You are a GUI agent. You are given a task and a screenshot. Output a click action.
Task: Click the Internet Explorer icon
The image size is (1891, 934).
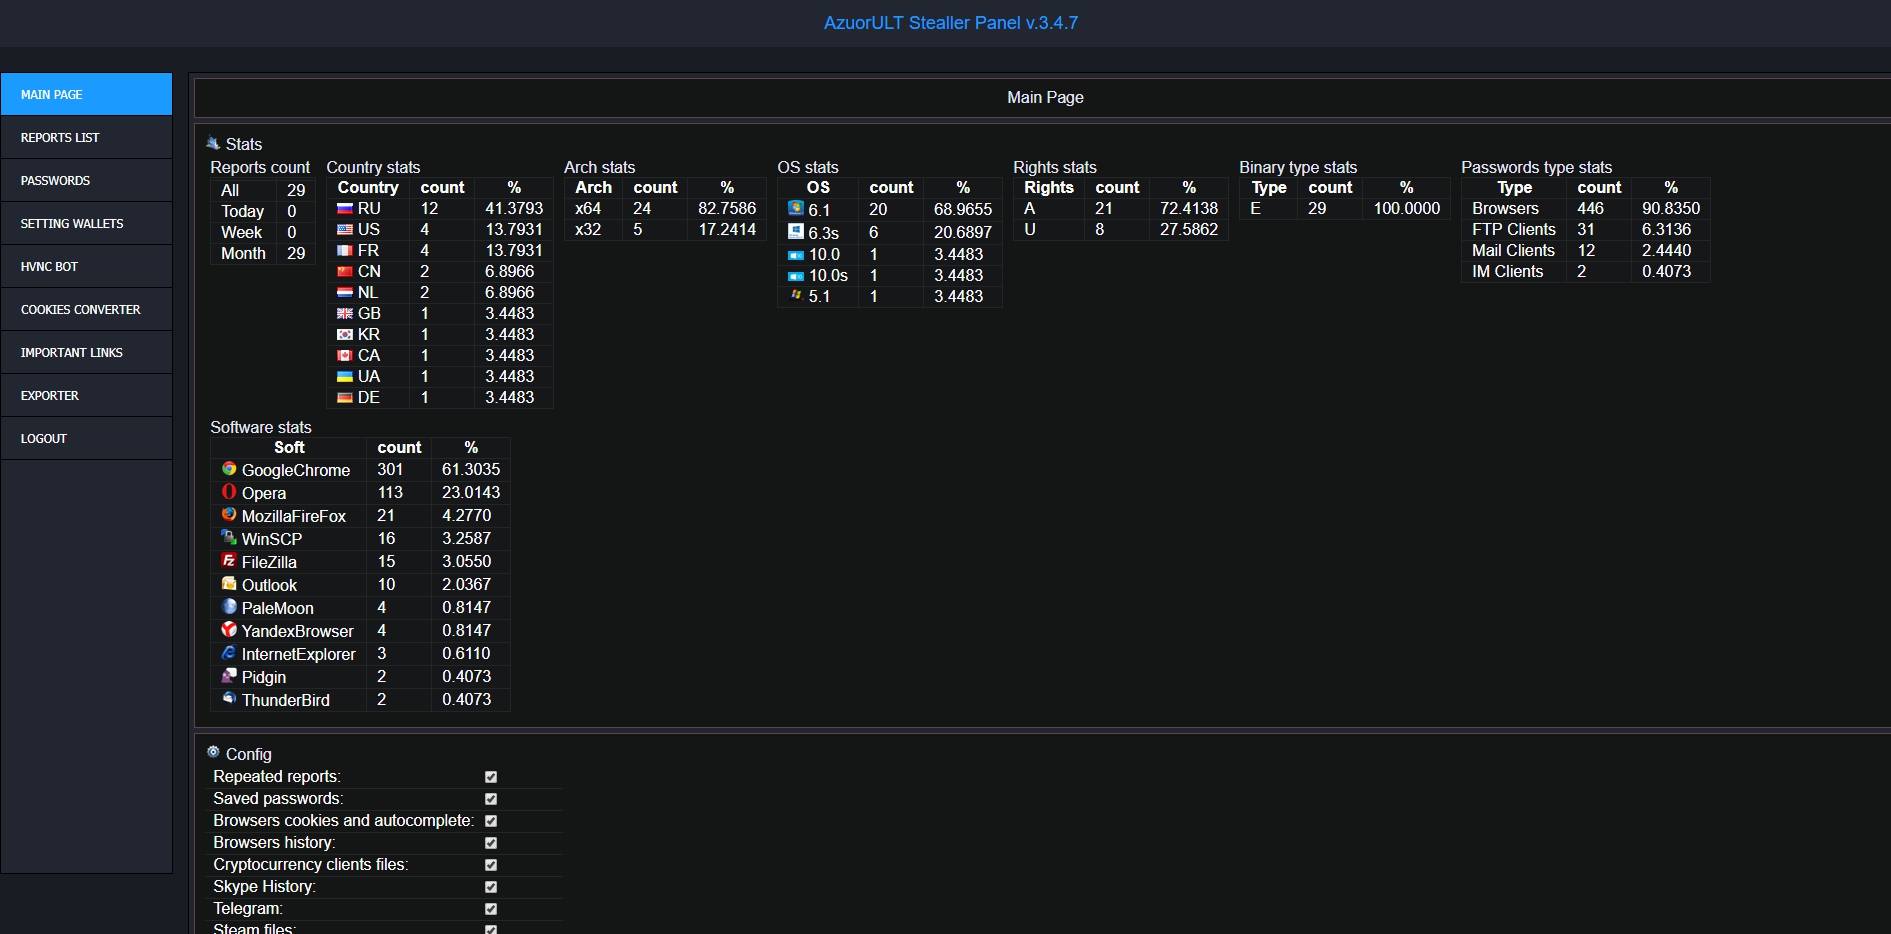pos(229,653)
